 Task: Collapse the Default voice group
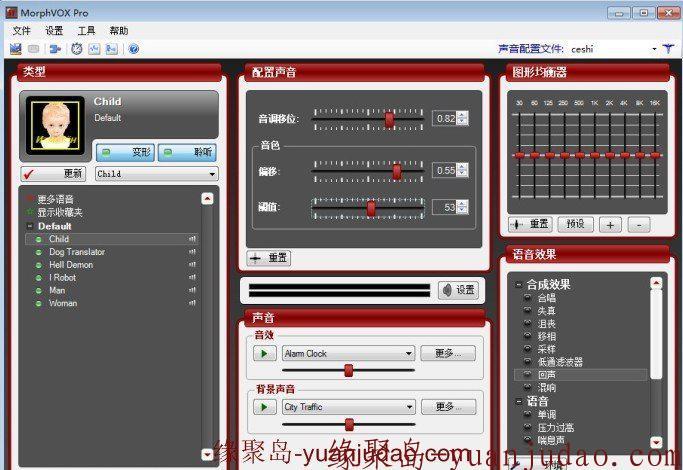[x=30, y=226]
